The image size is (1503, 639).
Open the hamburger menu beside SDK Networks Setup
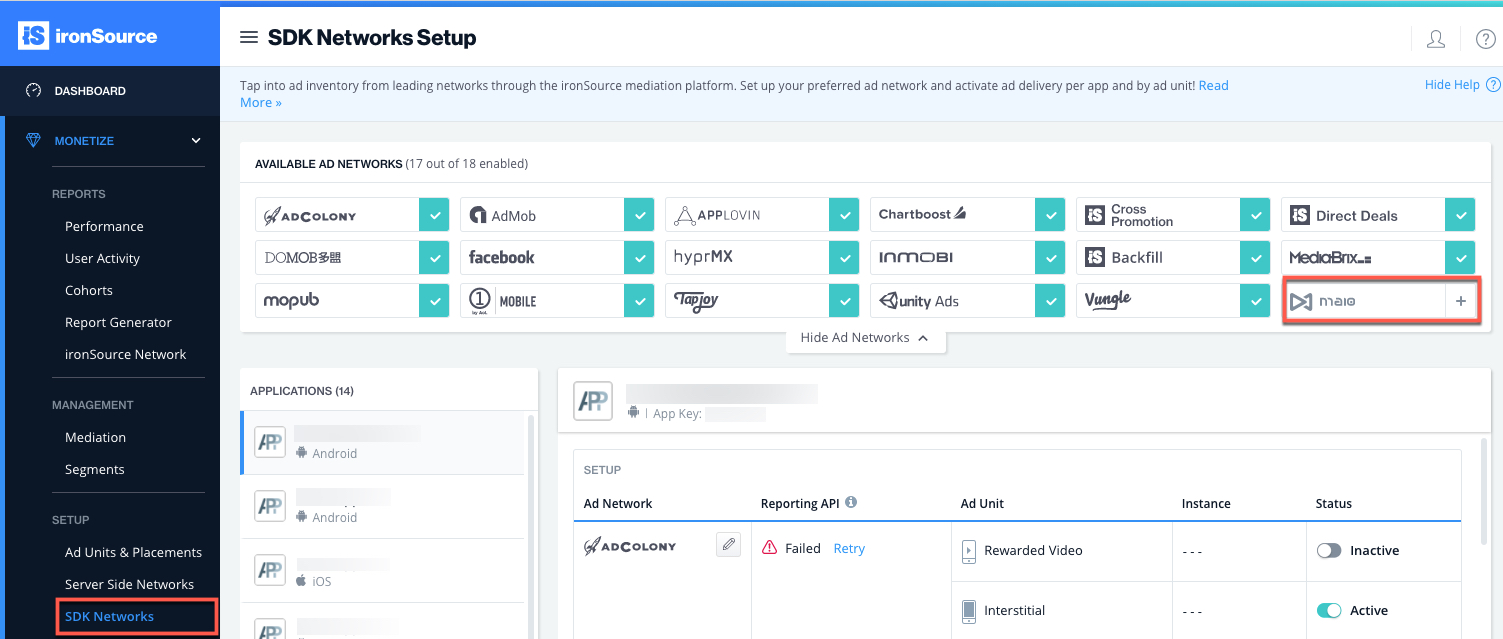coord(249,38)
